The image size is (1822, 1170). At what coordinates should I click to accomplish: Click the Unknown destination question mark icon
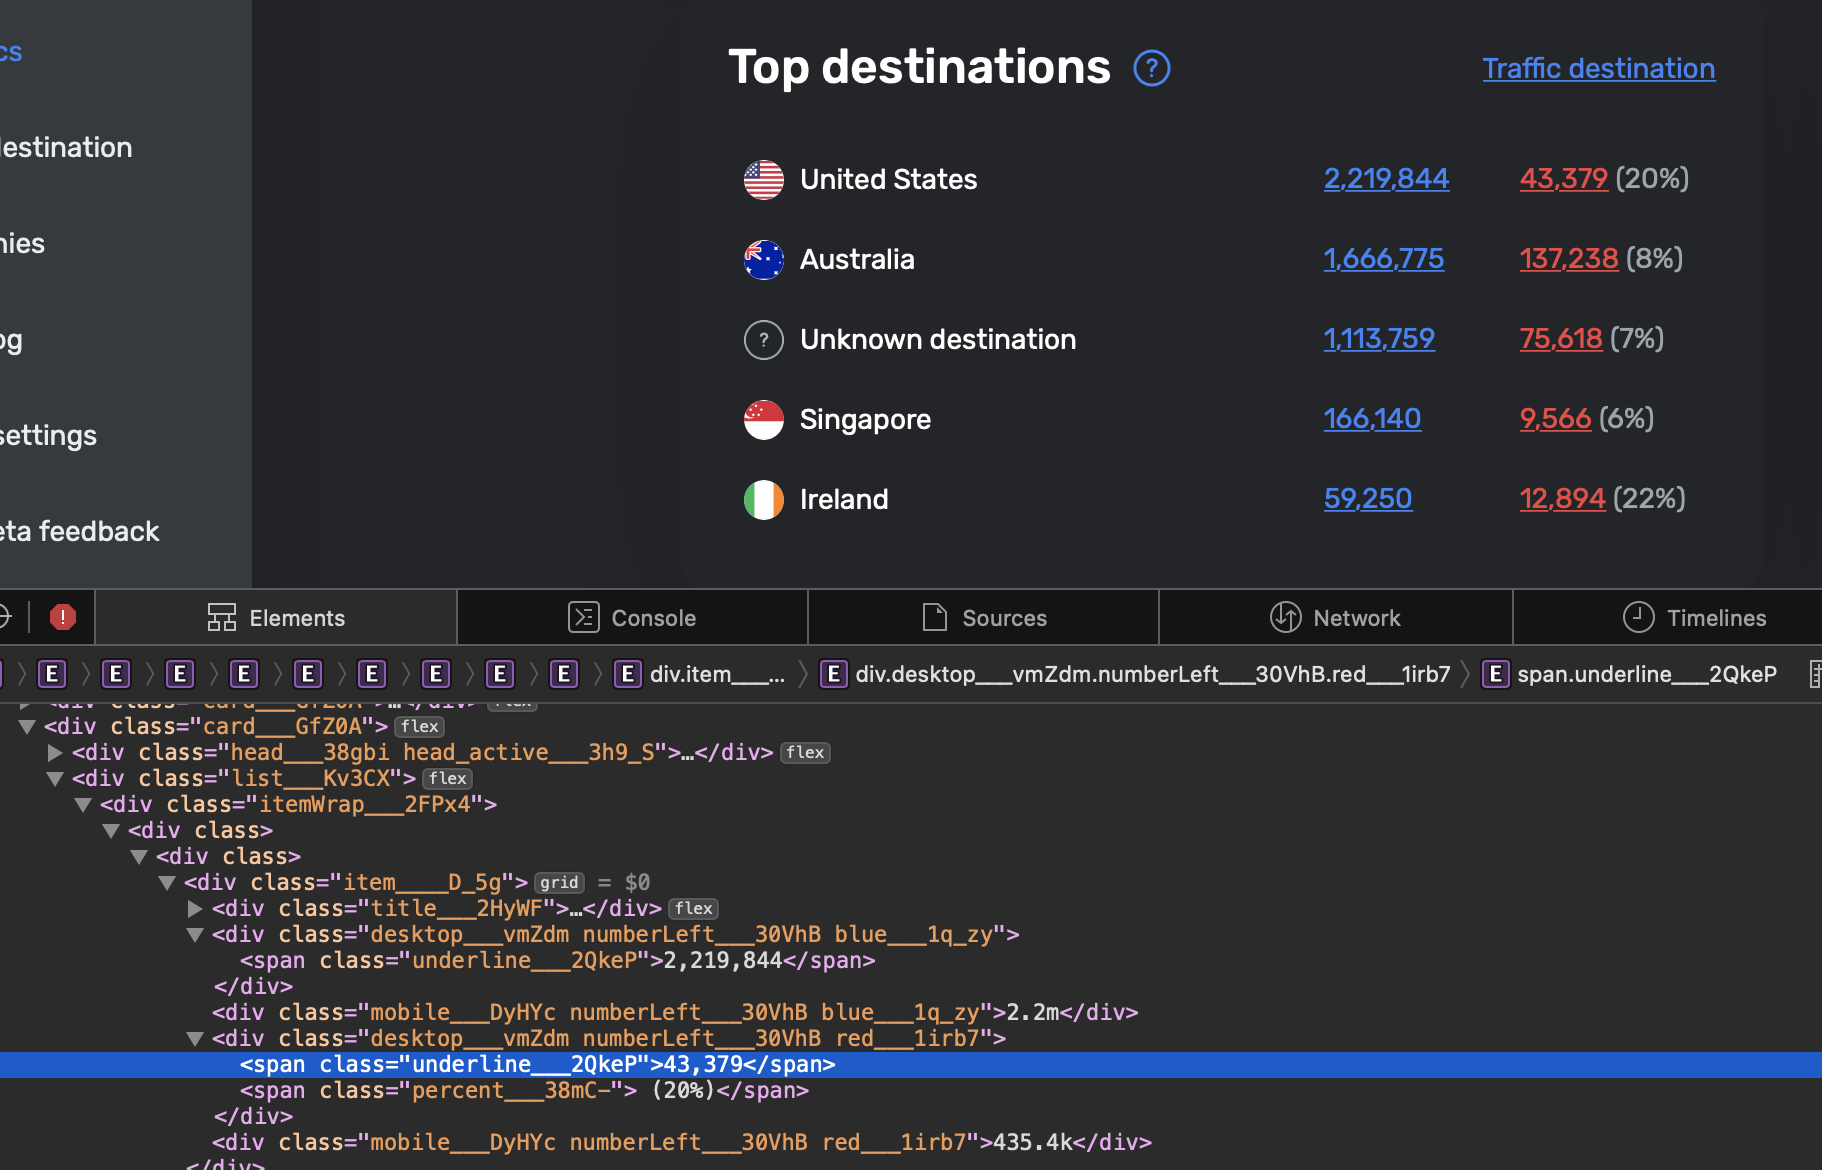point(764,340)
